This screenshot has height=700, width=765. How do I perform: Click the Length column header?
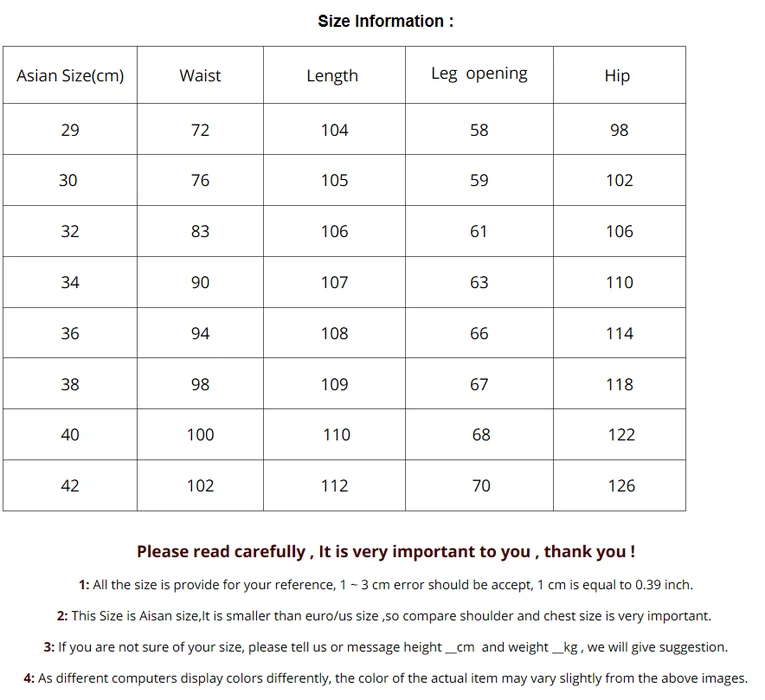[x=332, y=76]
